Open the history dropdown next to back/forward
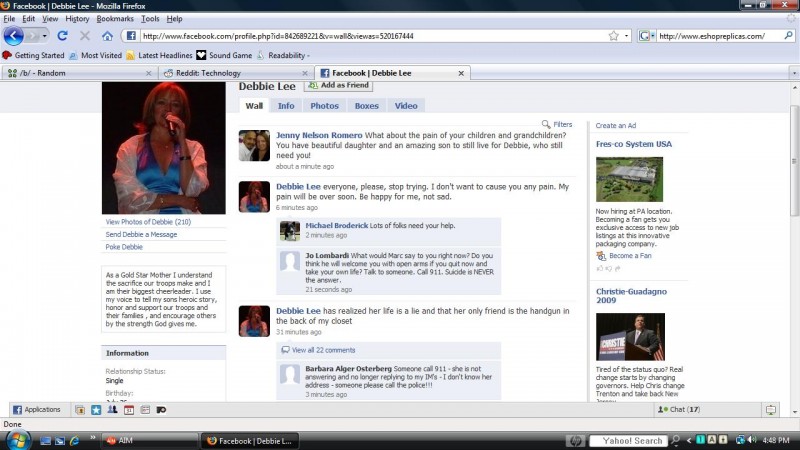Viewport: 800px width, 450px height. [44, 36]
